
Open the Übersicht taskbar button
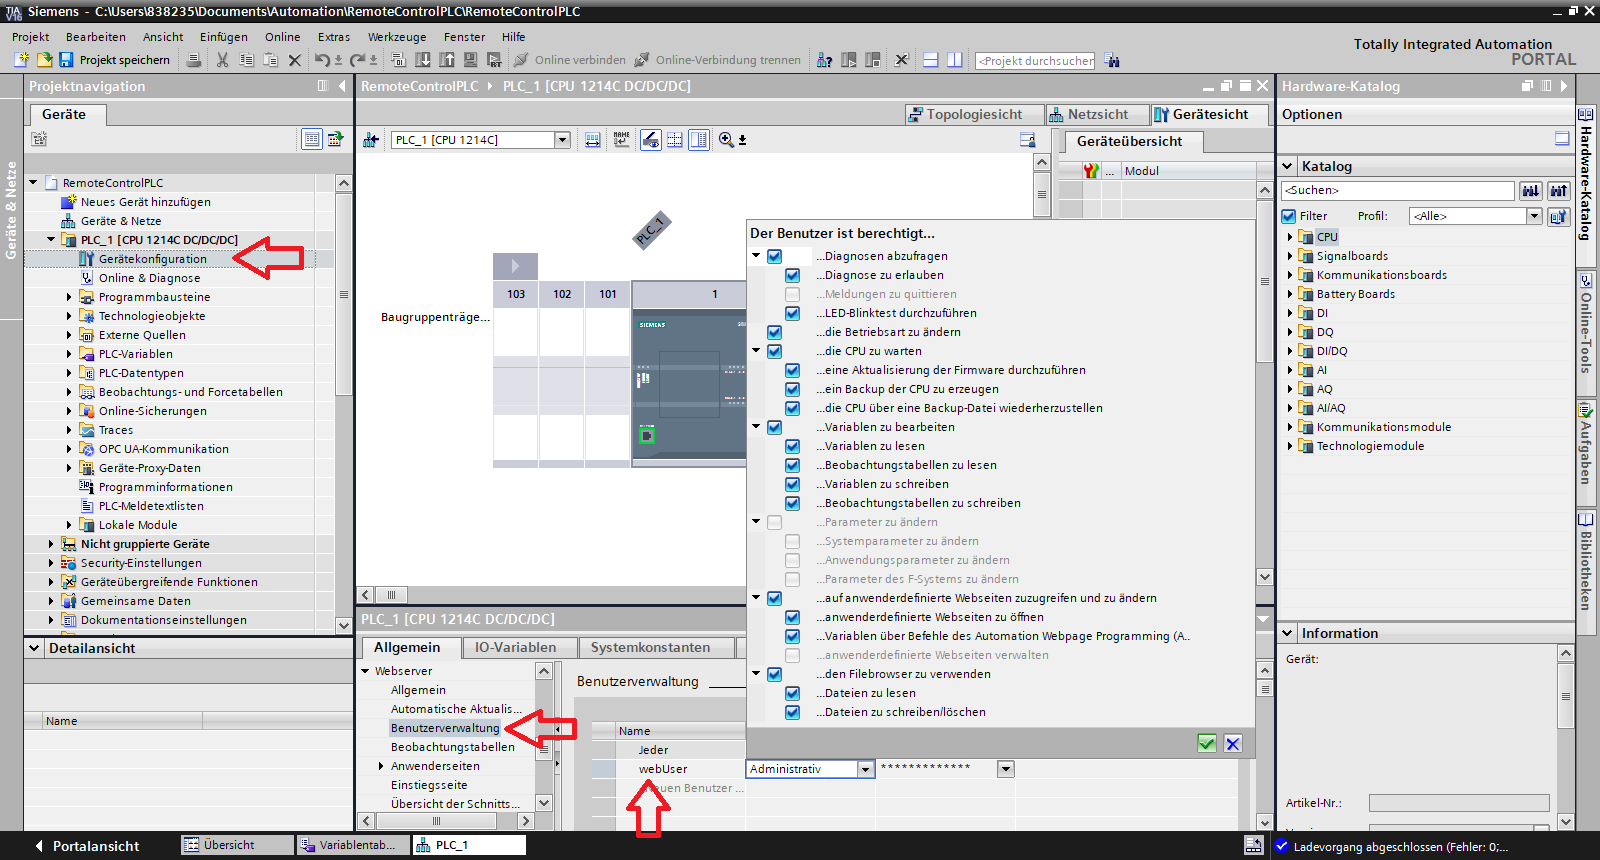[238, 845]
